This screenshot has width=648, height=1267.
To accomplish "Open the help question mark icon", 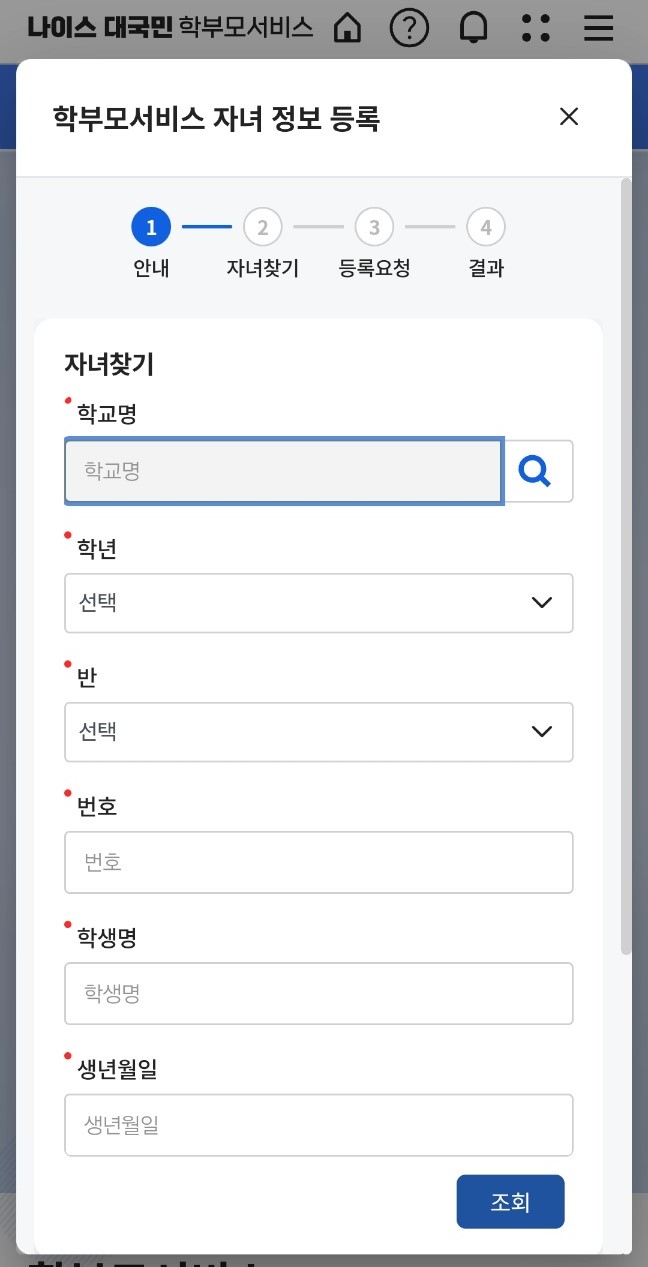I will pyautogui.click(x=409, y=28).
